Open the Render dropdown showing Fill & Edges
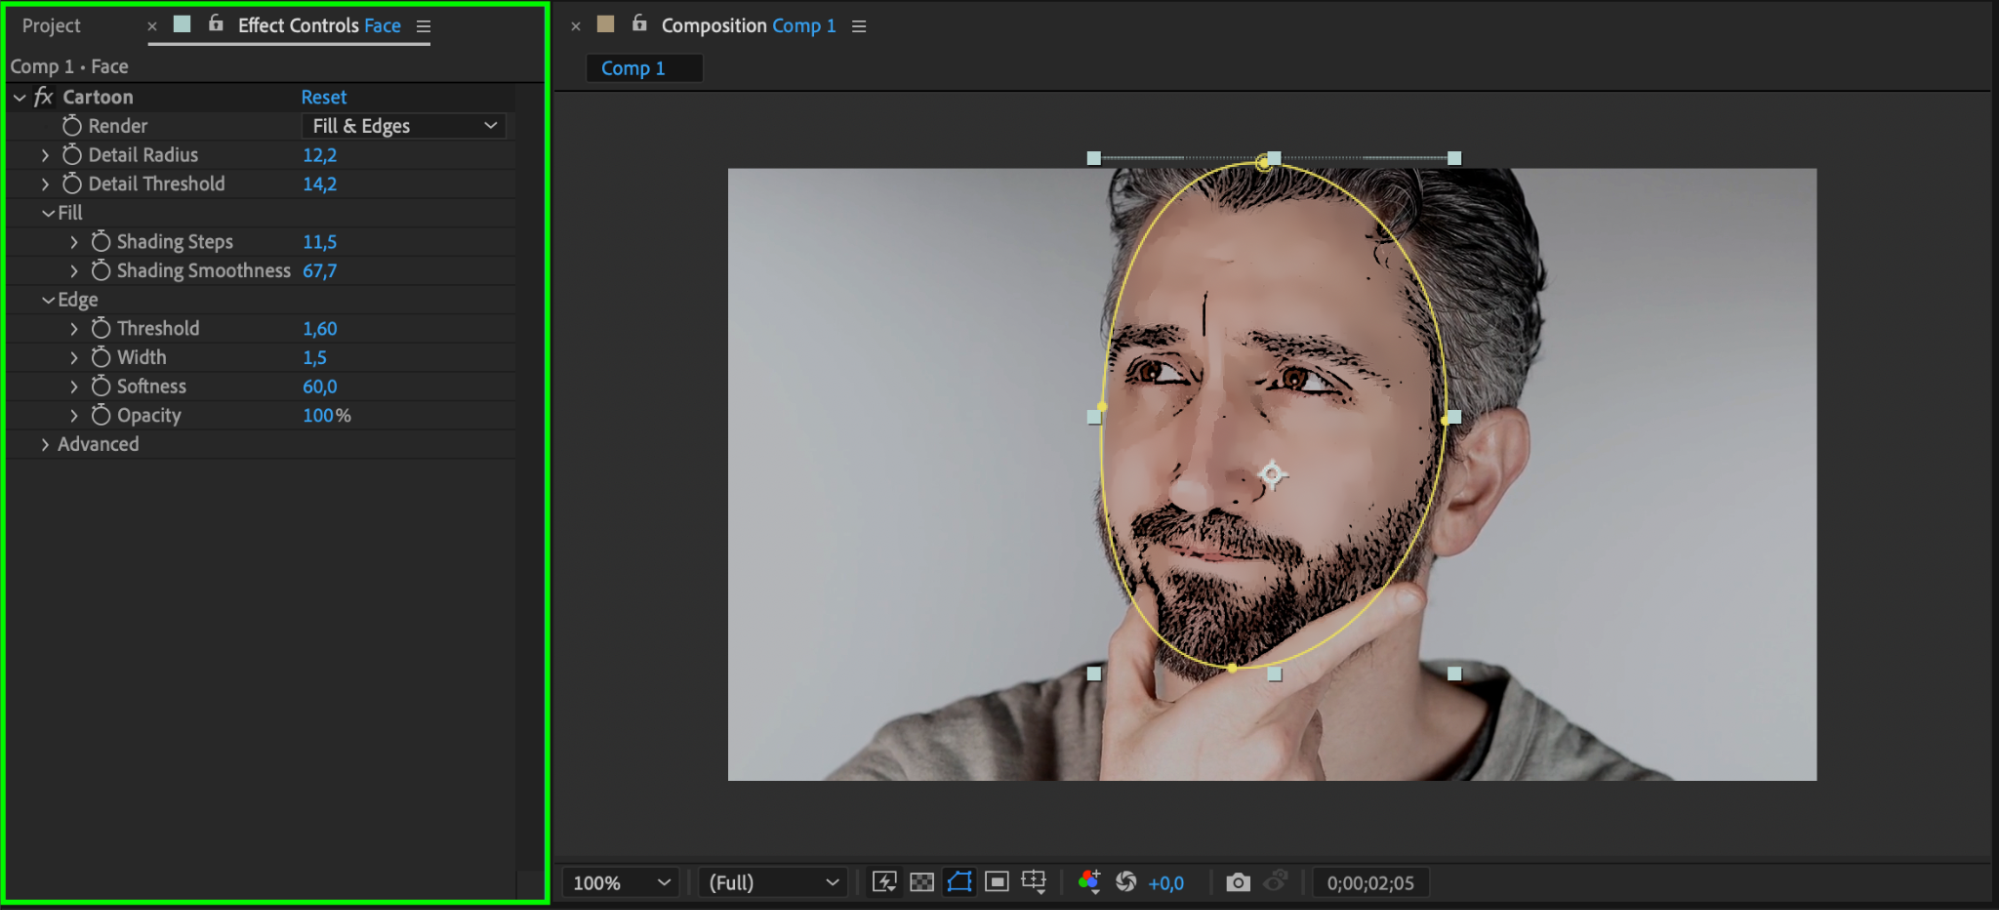Screen dimensions: 1999x910 pos(403,126)
